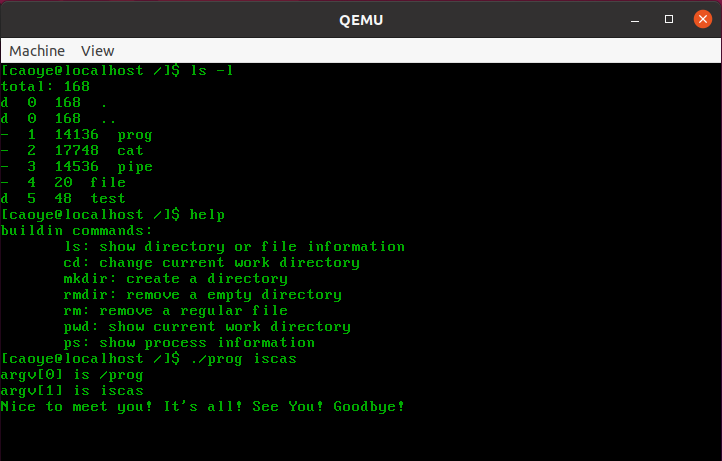Click the 'pipe' file entry in listing

click(x=134, y=167)
